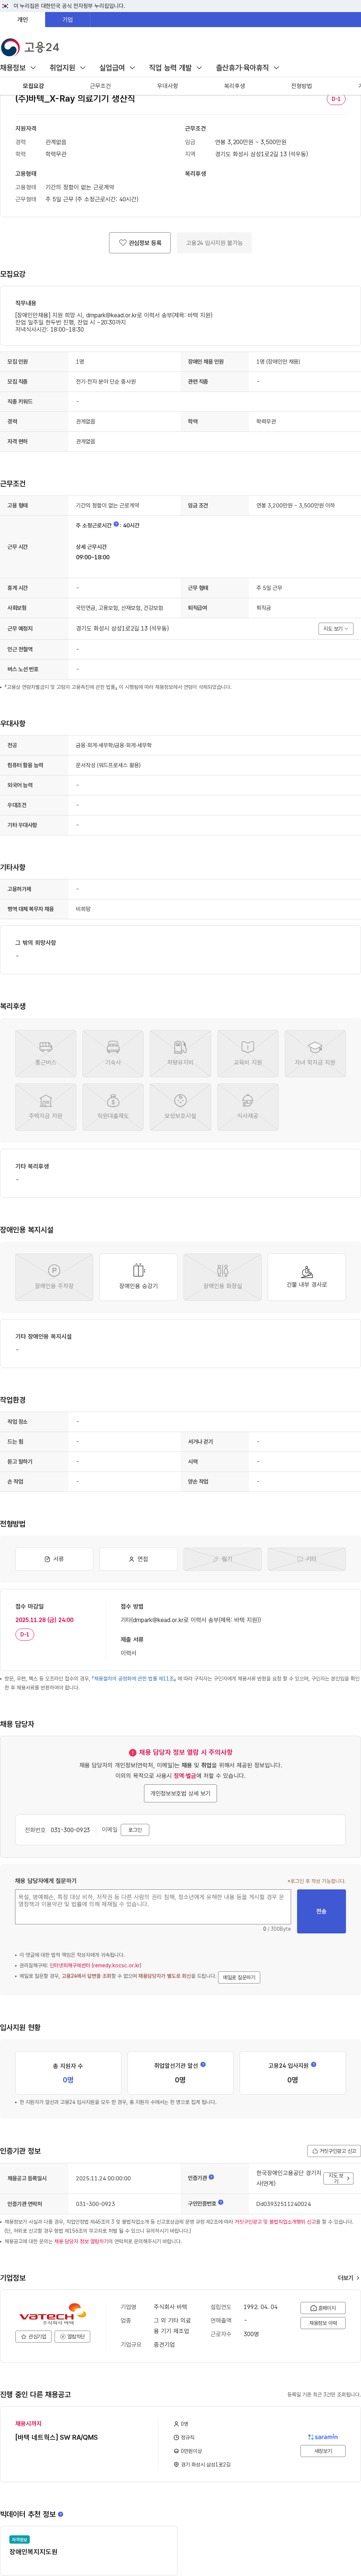Click the saramin logo
The height and width of the screenshot is (2576, 361).
tap(323, 2437)
